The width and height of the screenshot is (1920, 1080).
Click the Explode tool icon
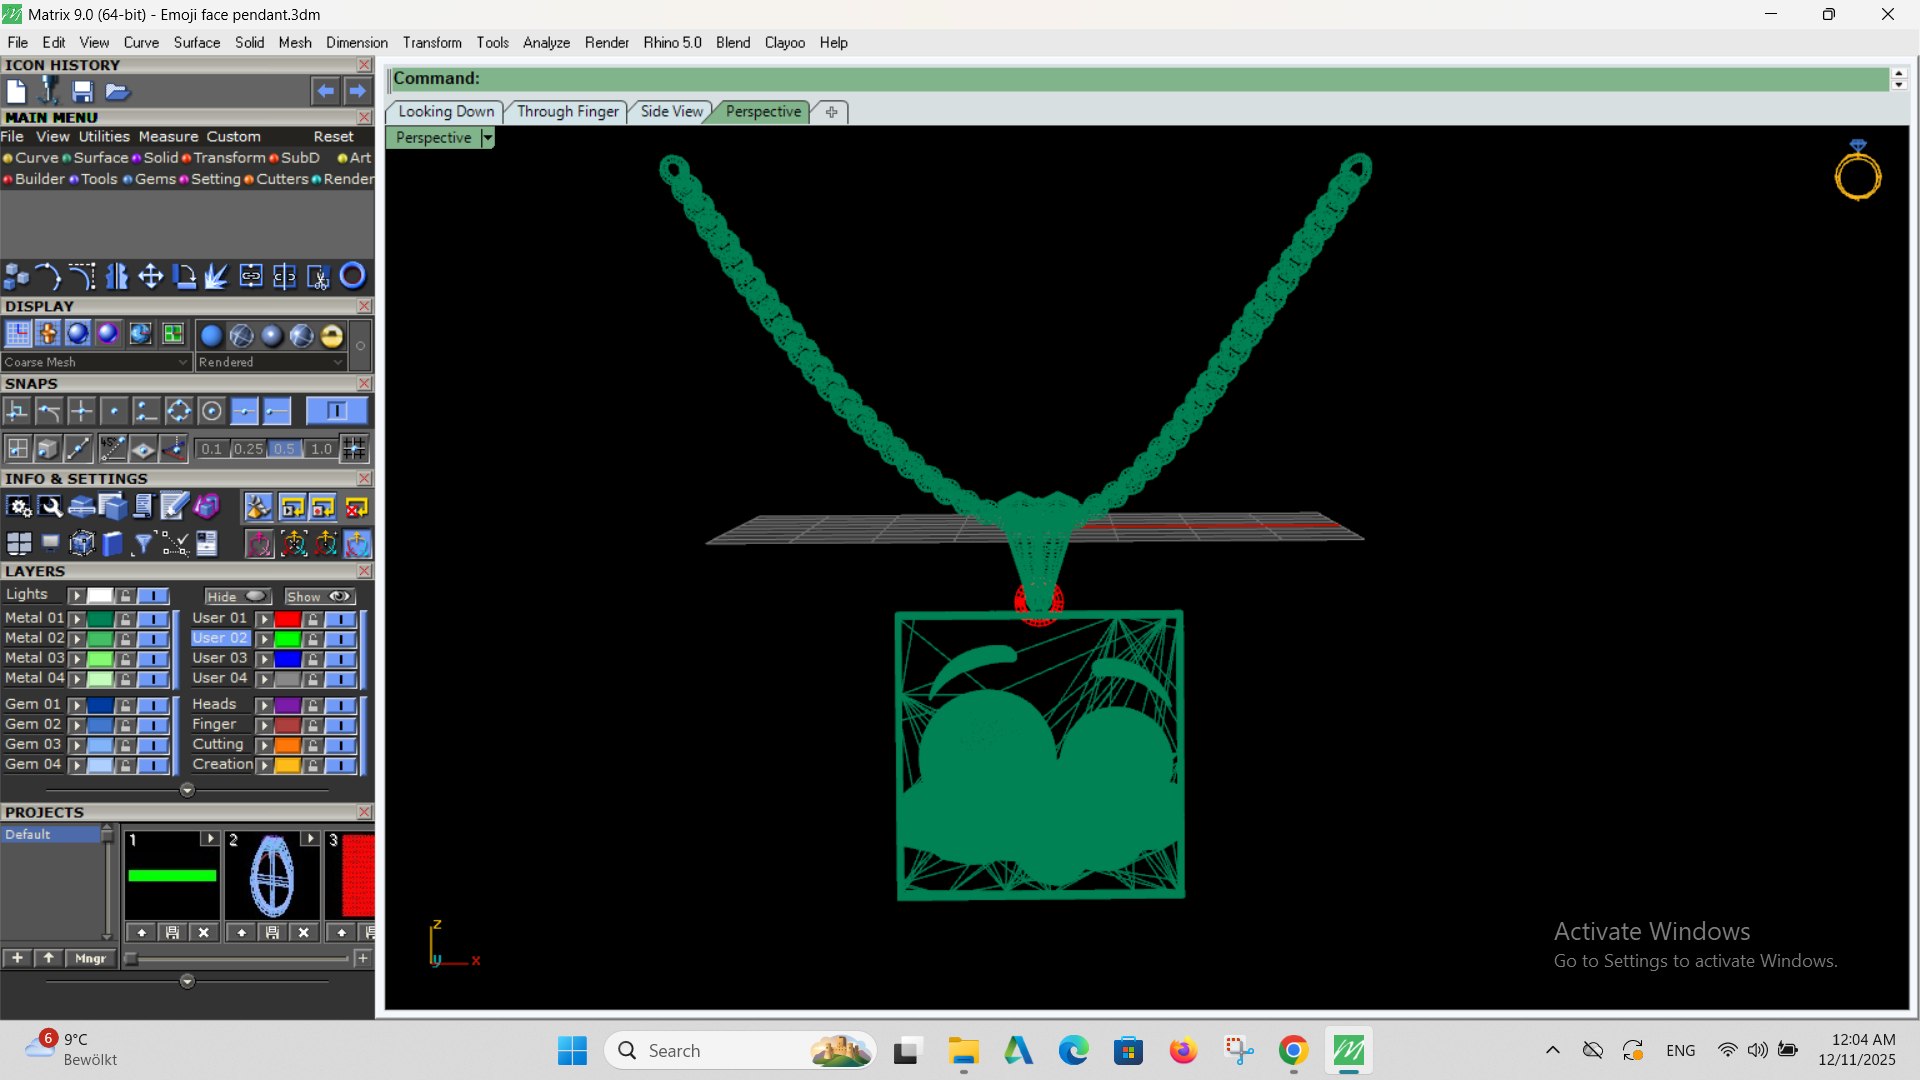(x=217, y=276)
